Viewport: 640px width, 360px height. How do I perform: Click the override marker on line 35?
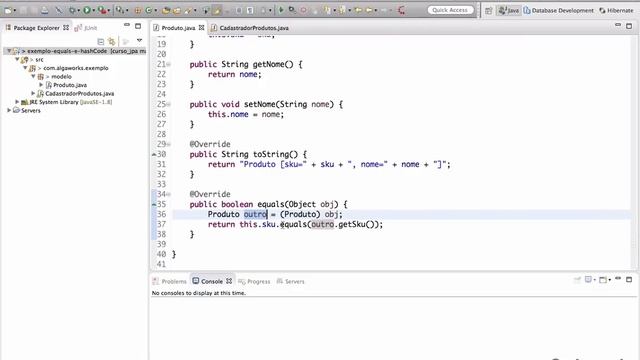coord(154,204)
